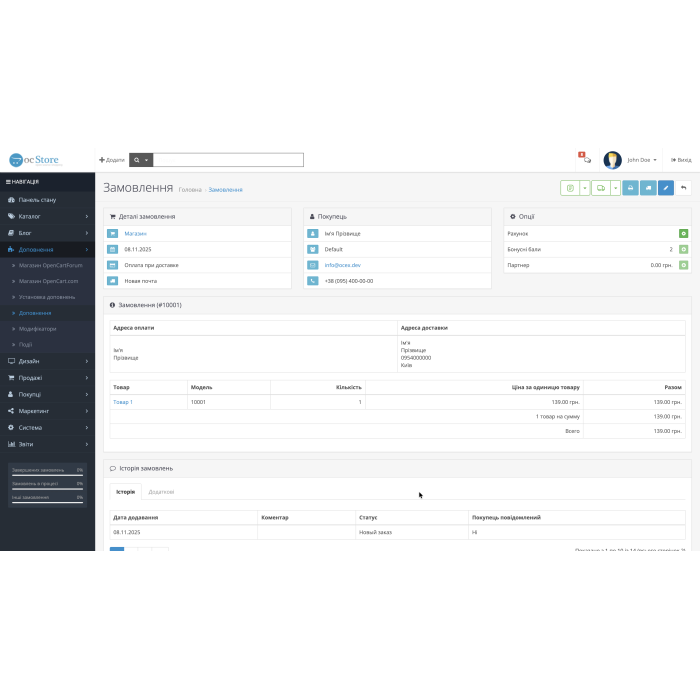The image size is (700, 700).
Task: Open Установка доповнень submenu item
Action: [x=47, y=297]
